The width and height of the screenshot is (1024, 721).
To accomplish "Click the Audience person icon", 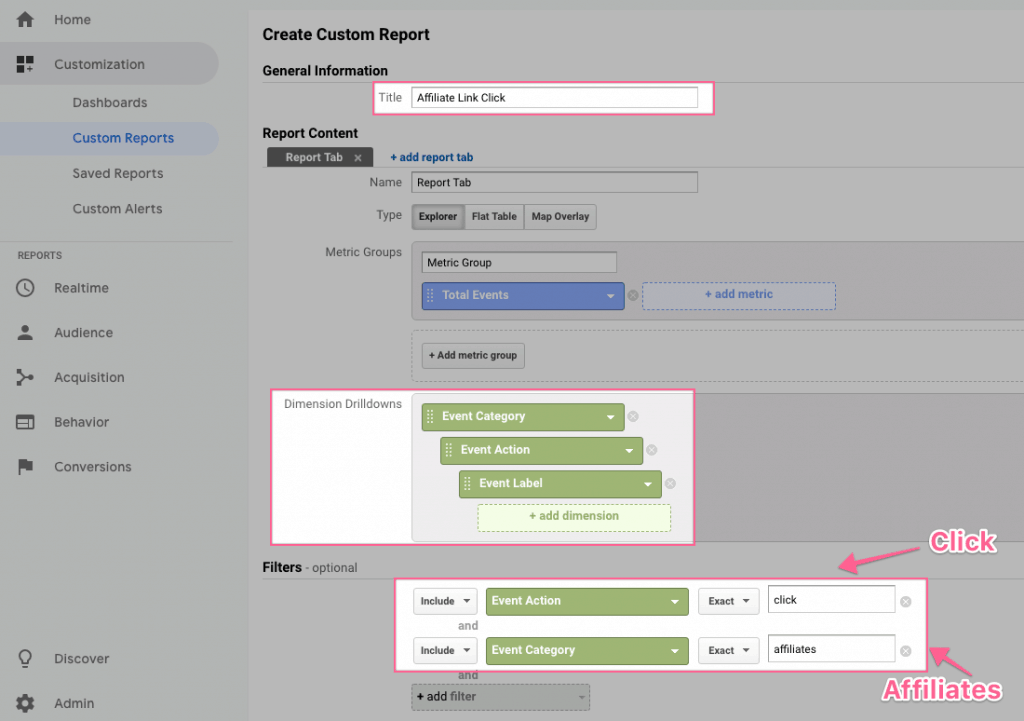I will click(28, 333).
